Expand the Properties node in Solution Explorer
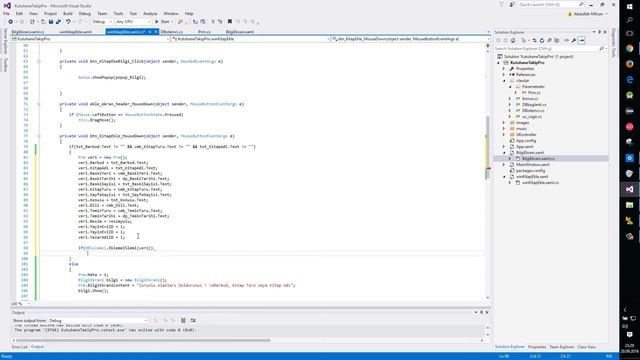640x360 pixels. click(504, 69)
